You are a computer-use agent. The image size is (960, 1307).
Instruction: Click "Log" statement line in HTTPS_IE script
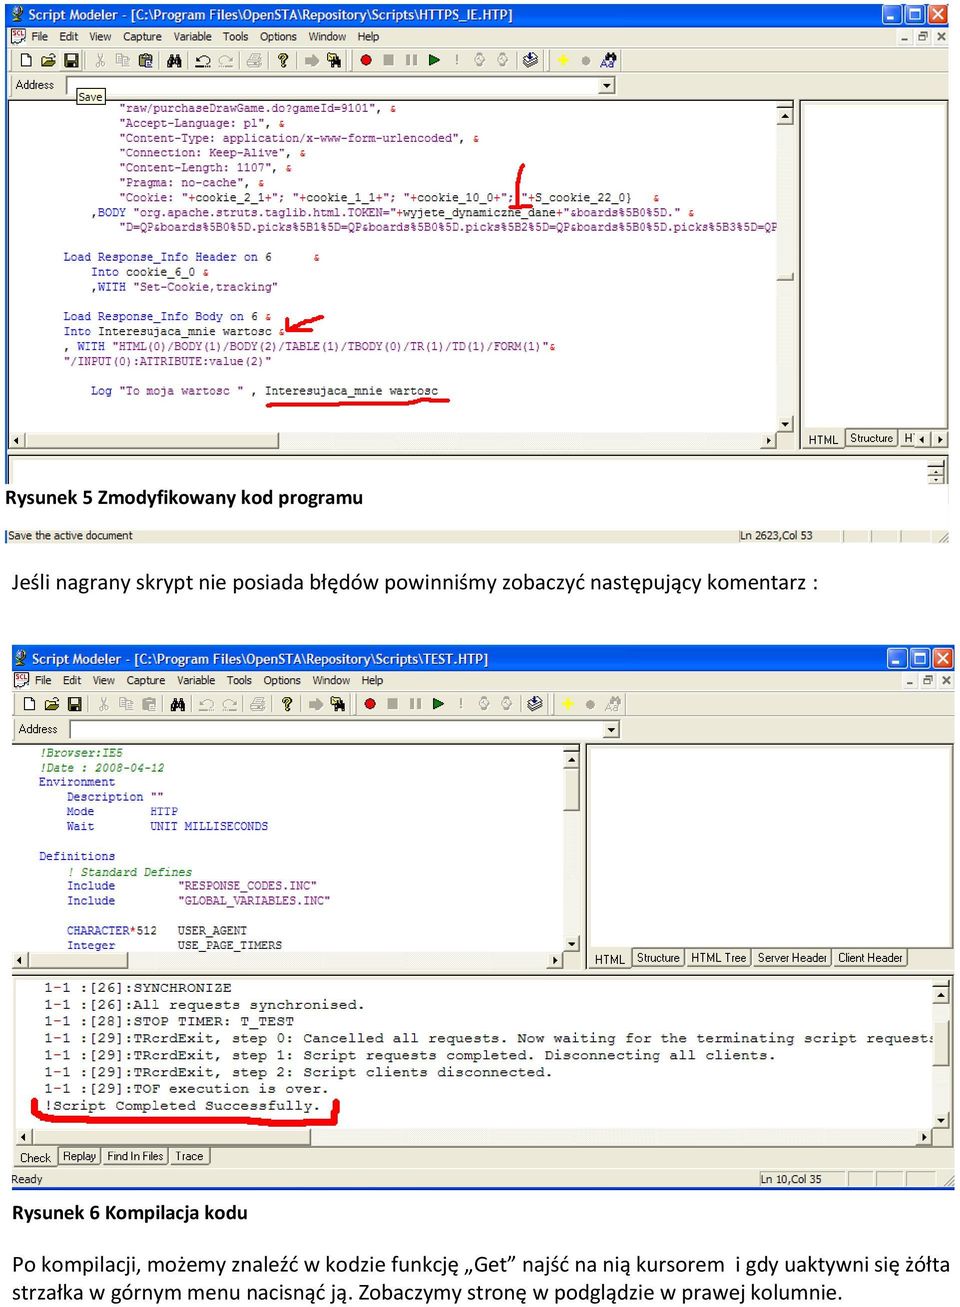pos(264,391)
